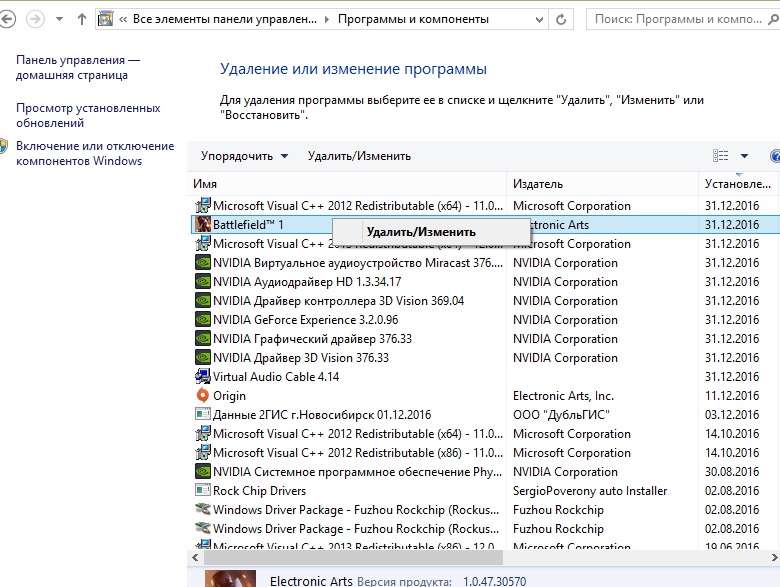Image resolution: width=780 pixels, height=587 pixels.
Task: Click the Control Panel address bar icon
Action: [105, 19]
